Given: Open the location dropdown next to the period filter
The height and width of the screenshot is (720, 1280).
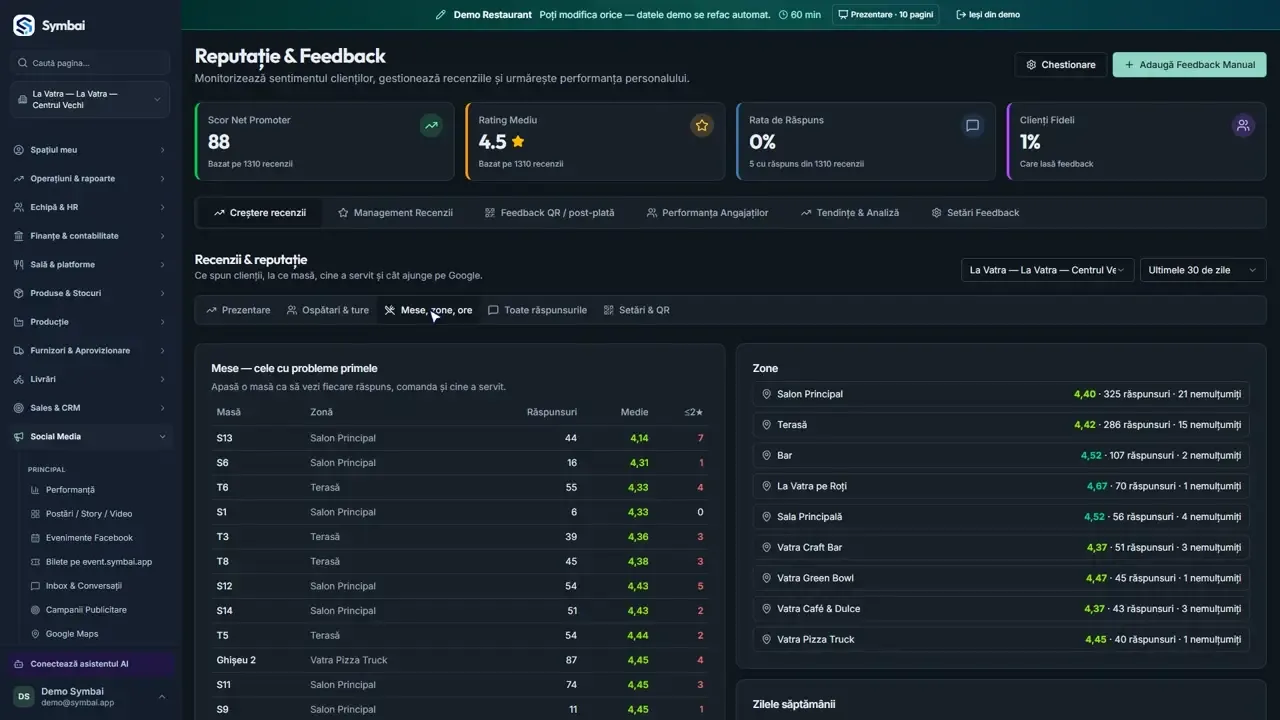Looking at the screenshot, I should [x=1048, y=270].
